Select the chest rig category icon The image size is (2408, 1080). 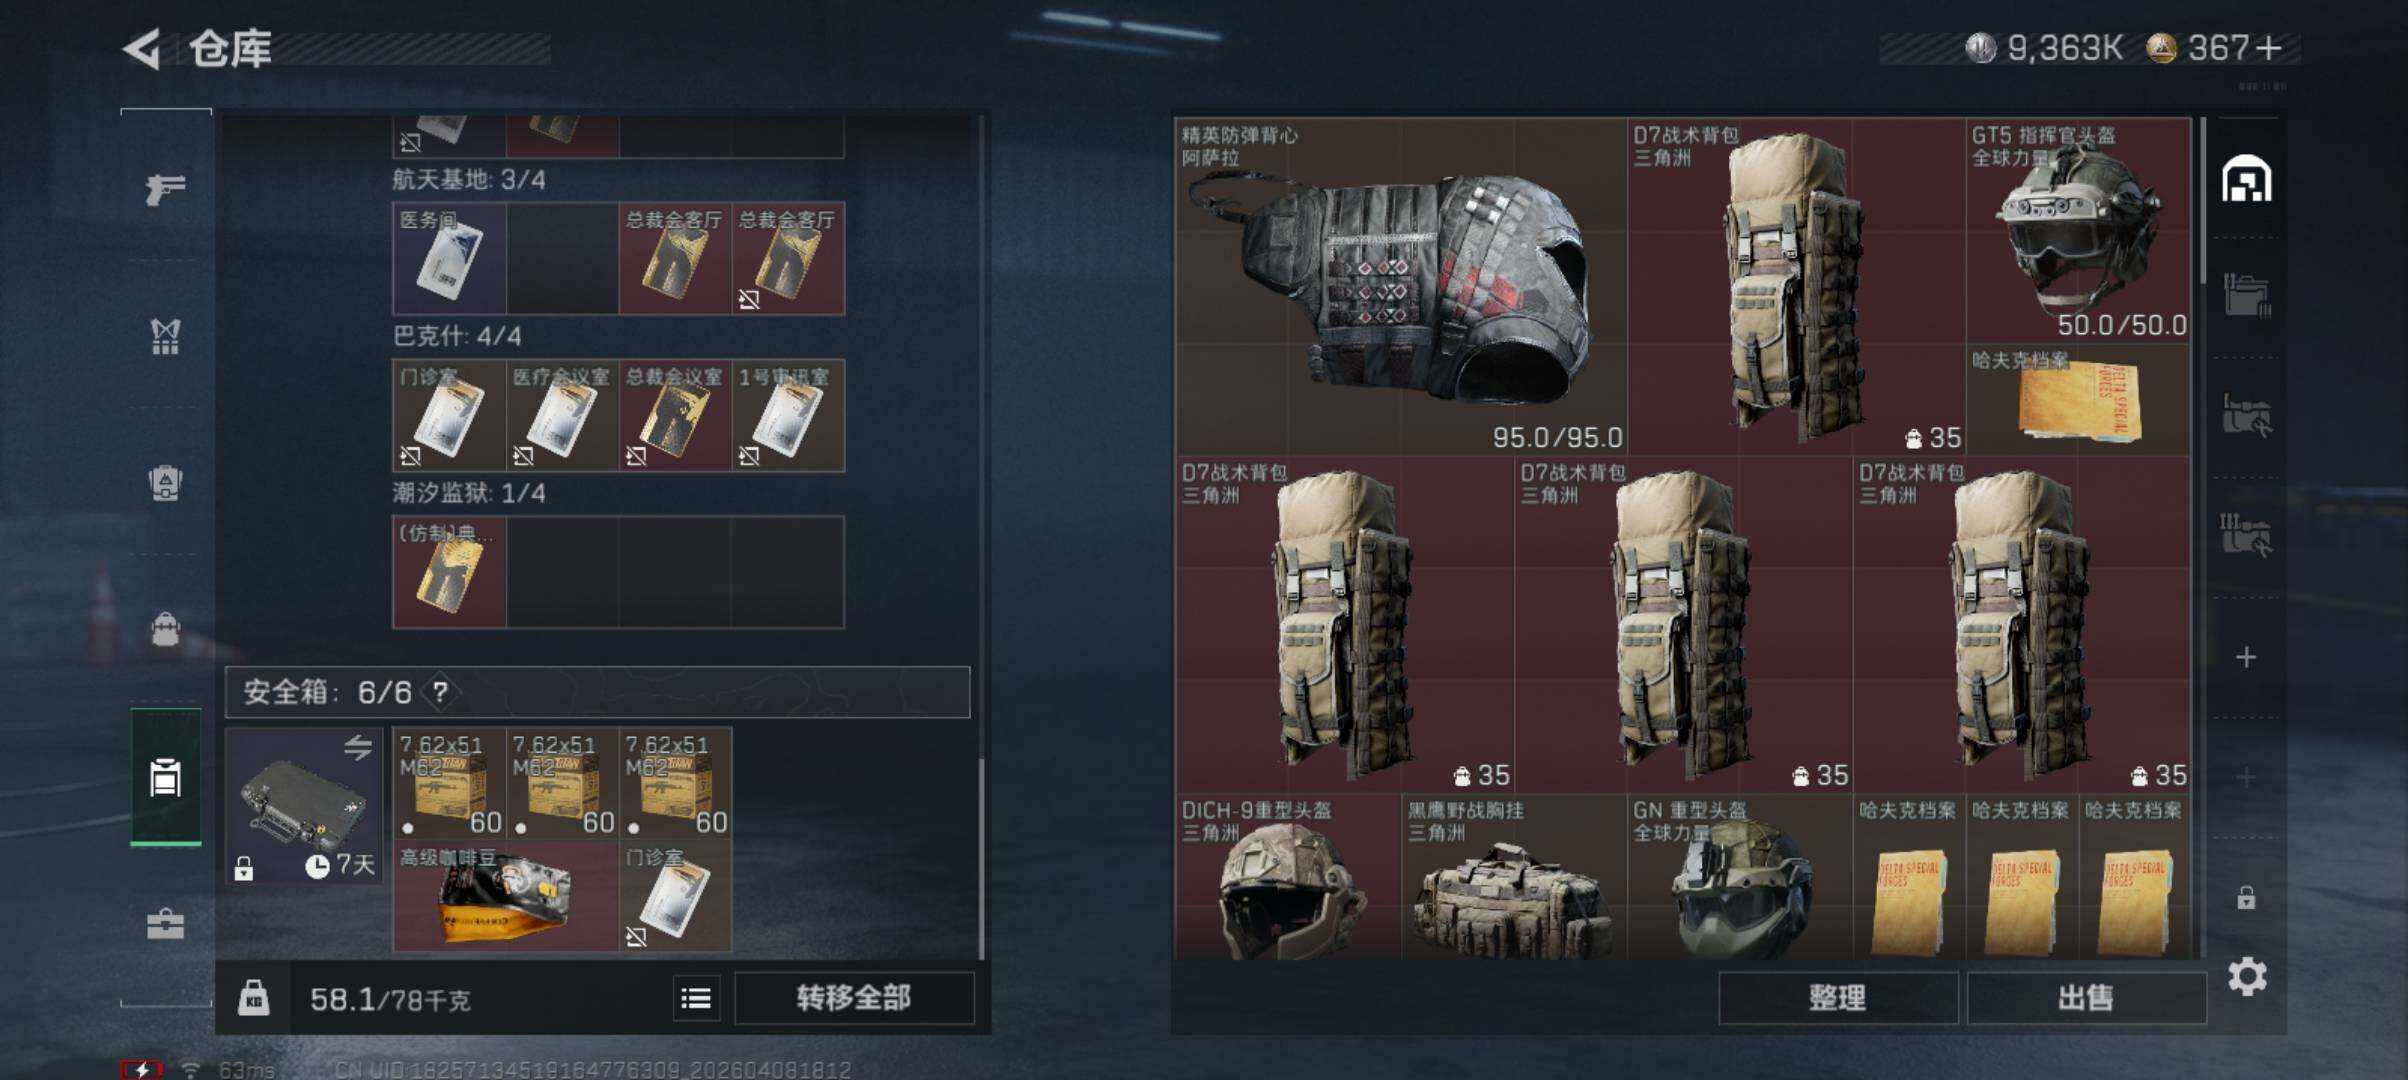165,336
